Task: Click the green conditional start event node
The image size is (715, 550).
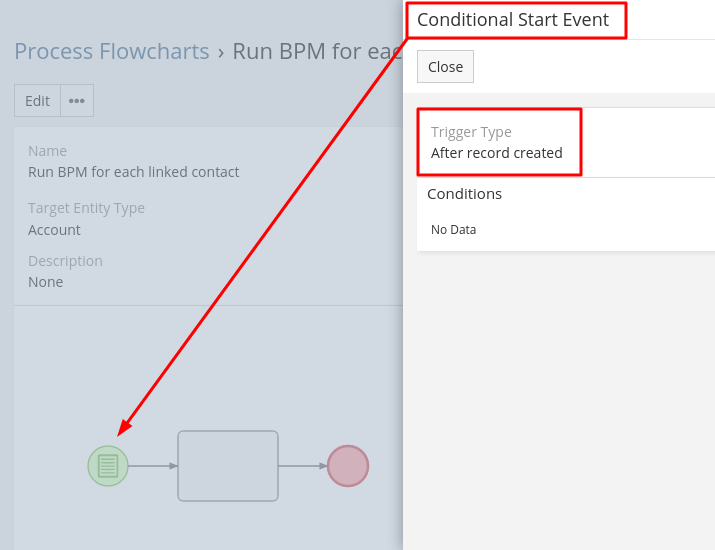Action: pos(108,466)
